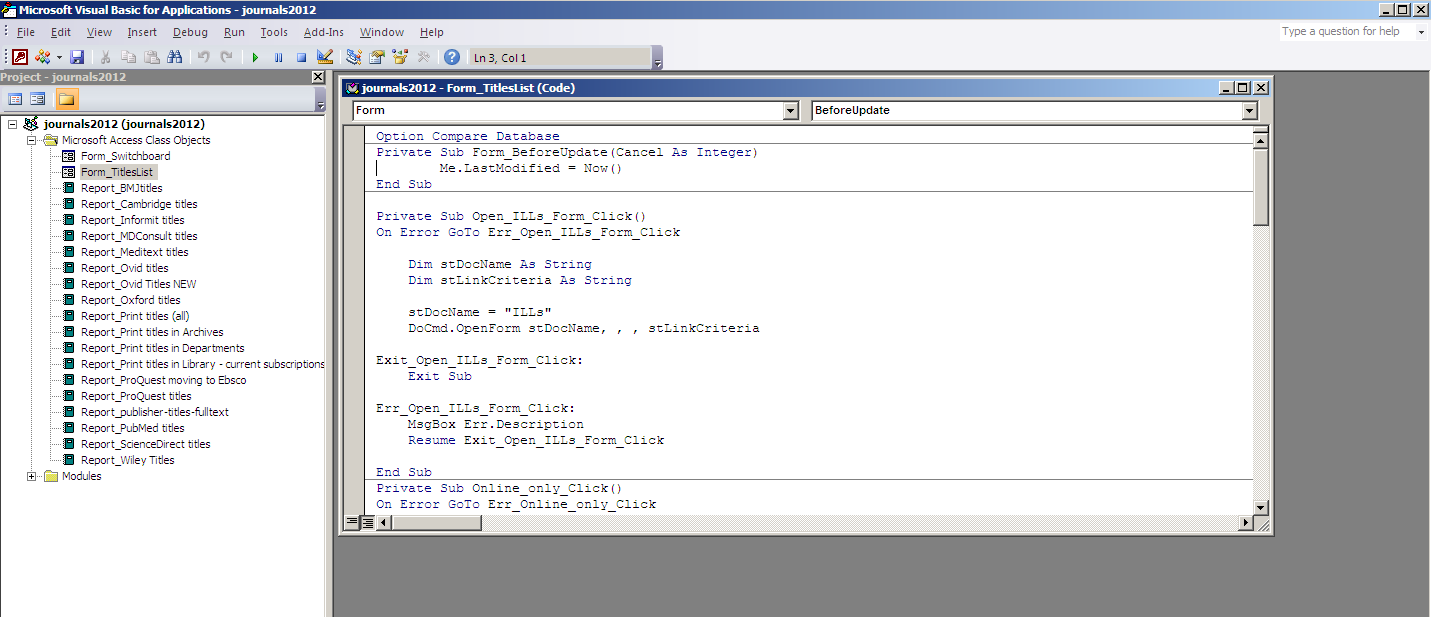This screenshot has height=617, width=1431.
Task: Open the Insert menu
Action: 141,32
